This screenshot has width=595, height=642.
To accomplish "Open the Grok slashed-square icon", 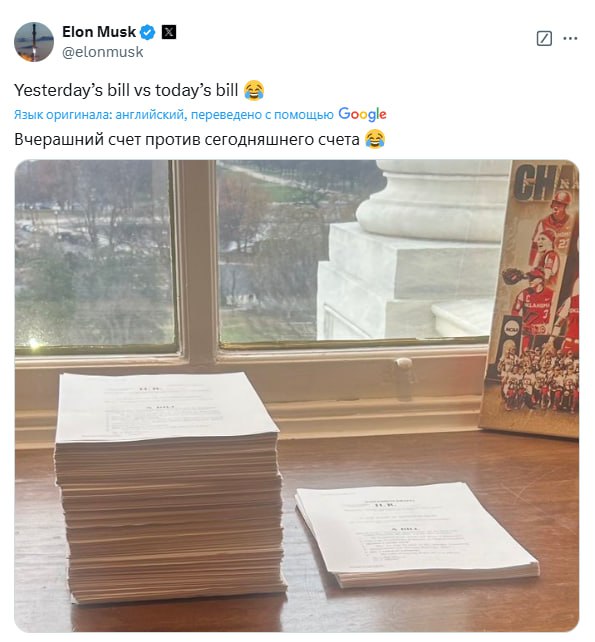I will [x=544, y=38].
